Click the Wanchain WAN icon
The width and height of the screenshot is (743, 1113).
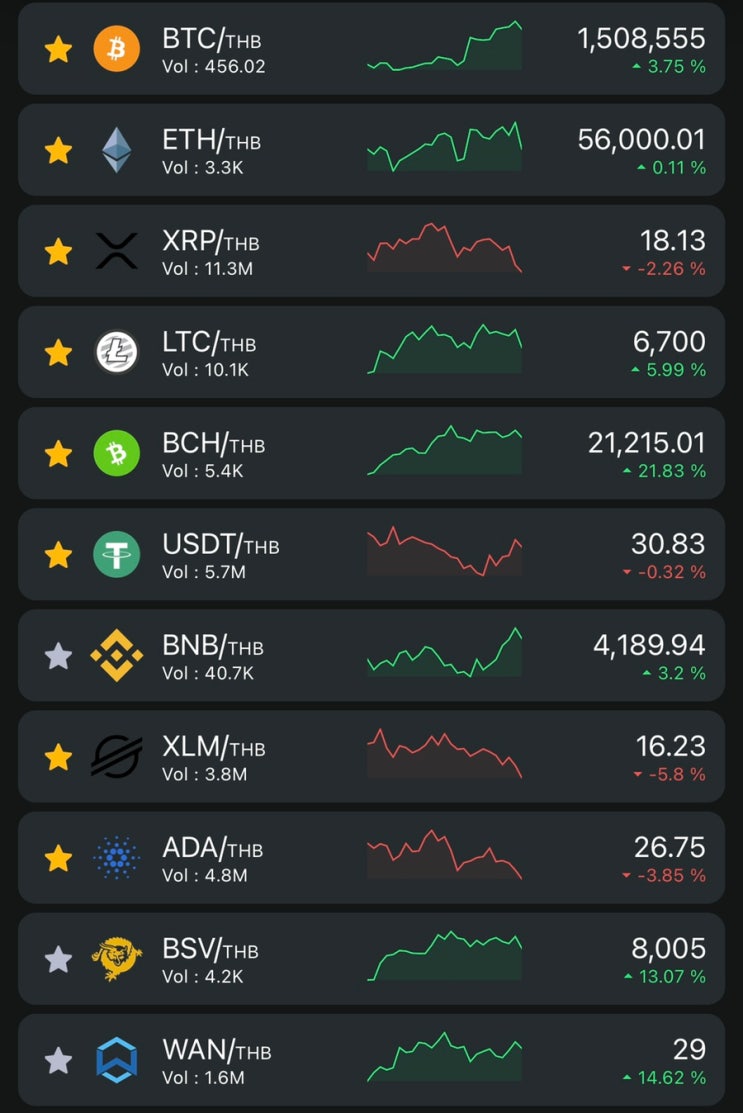coord(117,1059)
